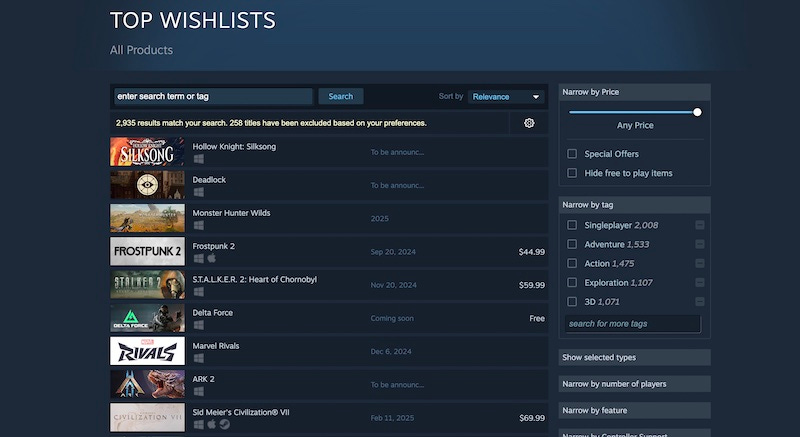This screenshot has height=437, width=800.
Task: Open the Frostpunk 2 title link
Action: [213, 246]
